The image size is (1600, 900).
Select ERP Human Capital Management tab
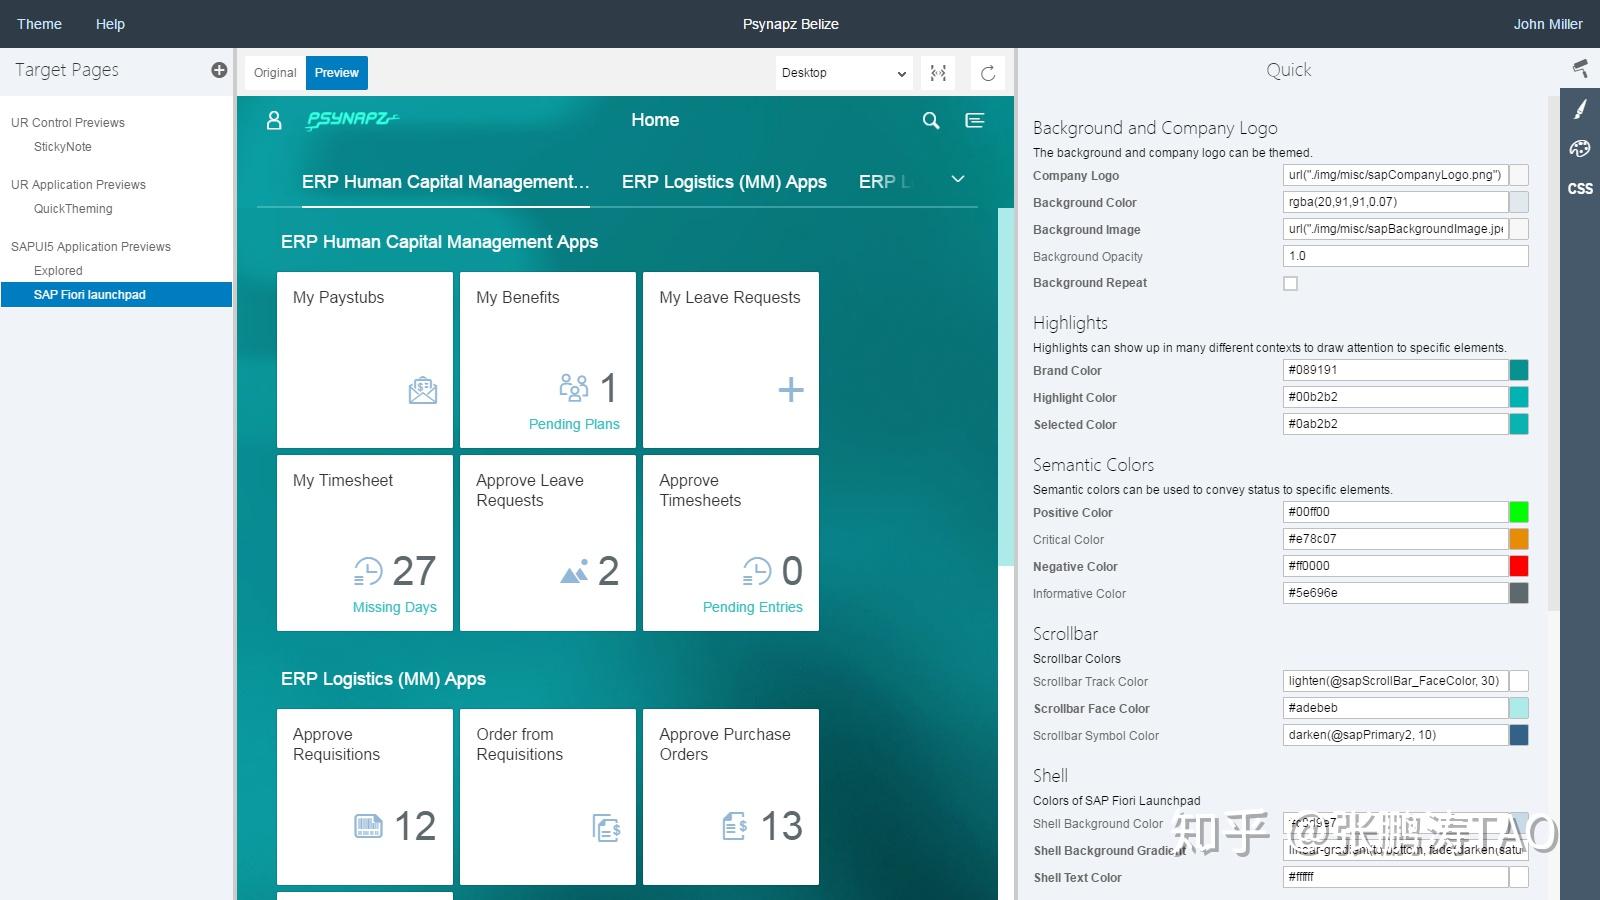pyautogui.click(x=446, y=182)
